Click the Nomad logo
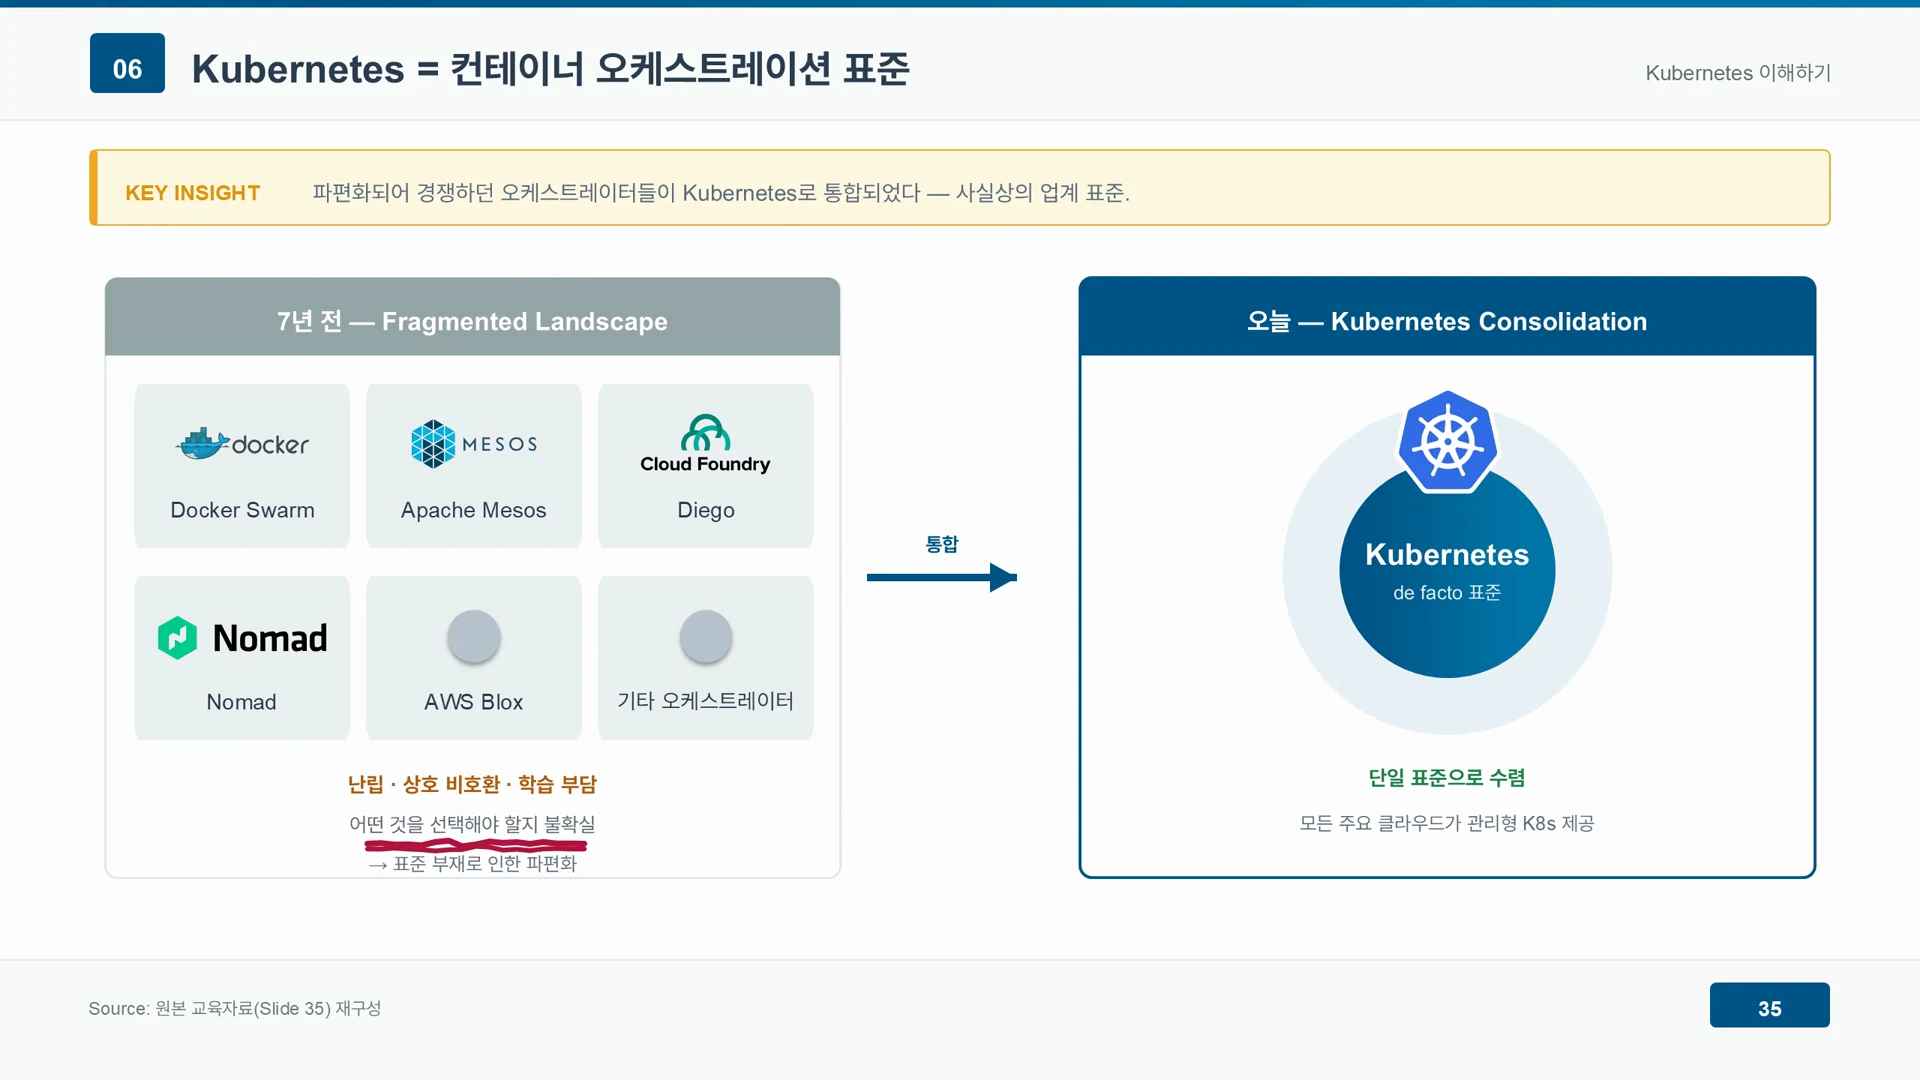 [x=242, y=638]
